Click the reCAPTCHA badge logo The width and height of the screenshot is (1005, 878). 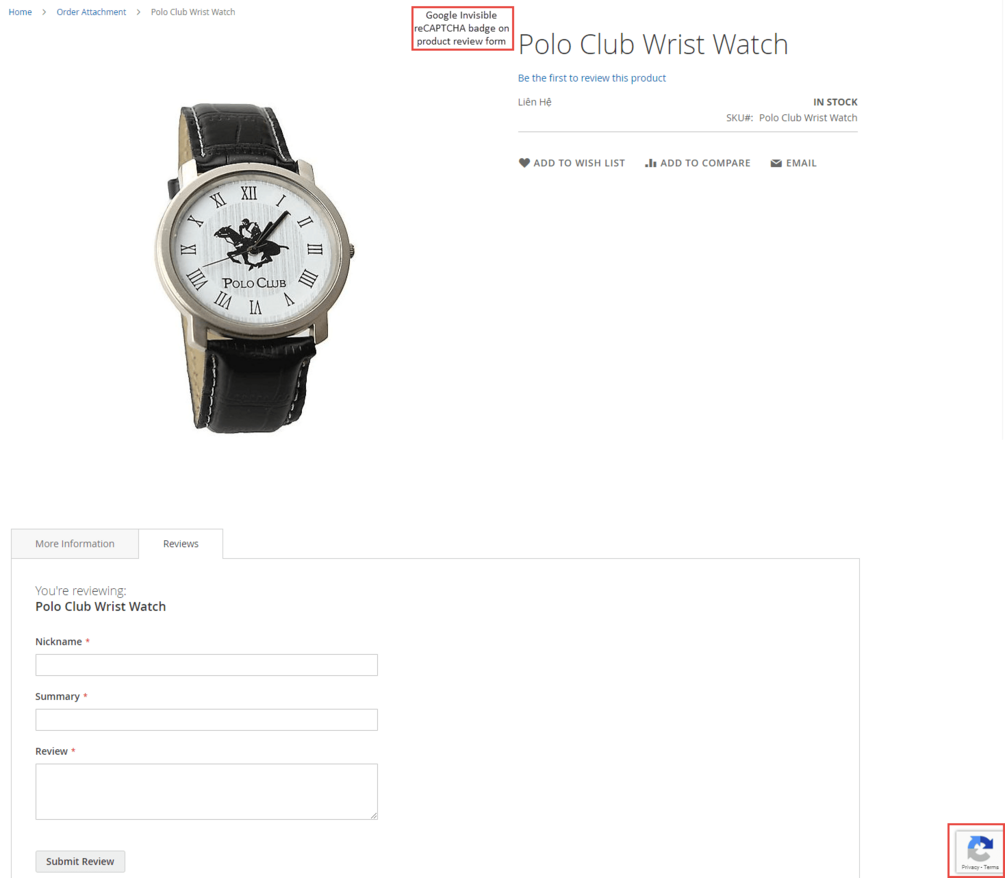click(980, 849)
